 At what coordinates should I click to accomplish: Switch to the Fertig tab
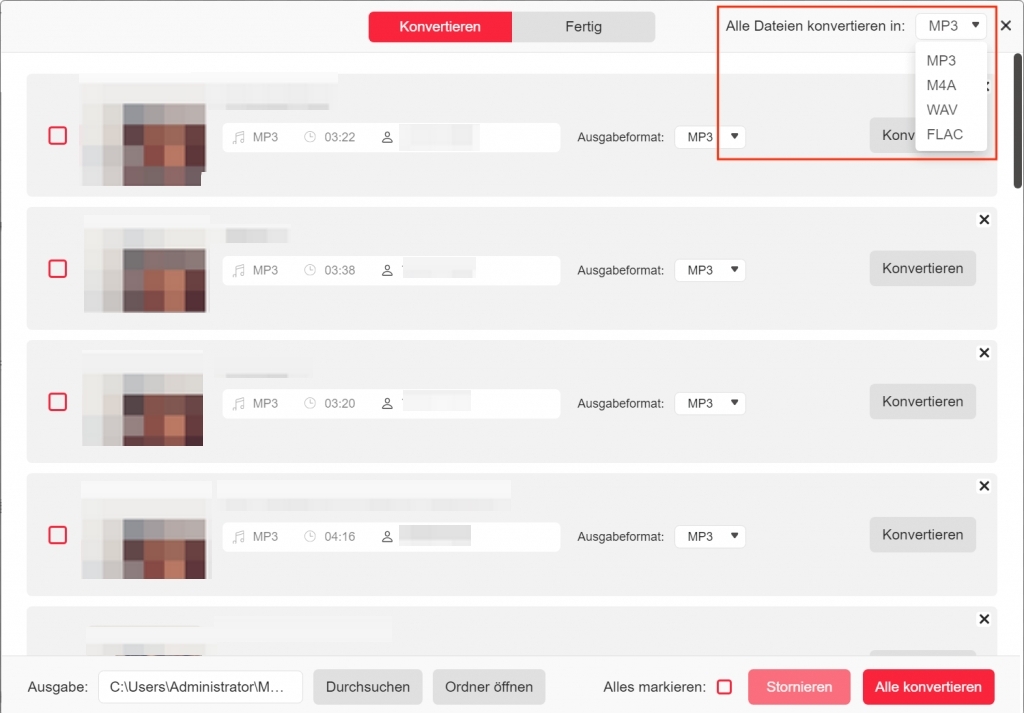point(583,27)
